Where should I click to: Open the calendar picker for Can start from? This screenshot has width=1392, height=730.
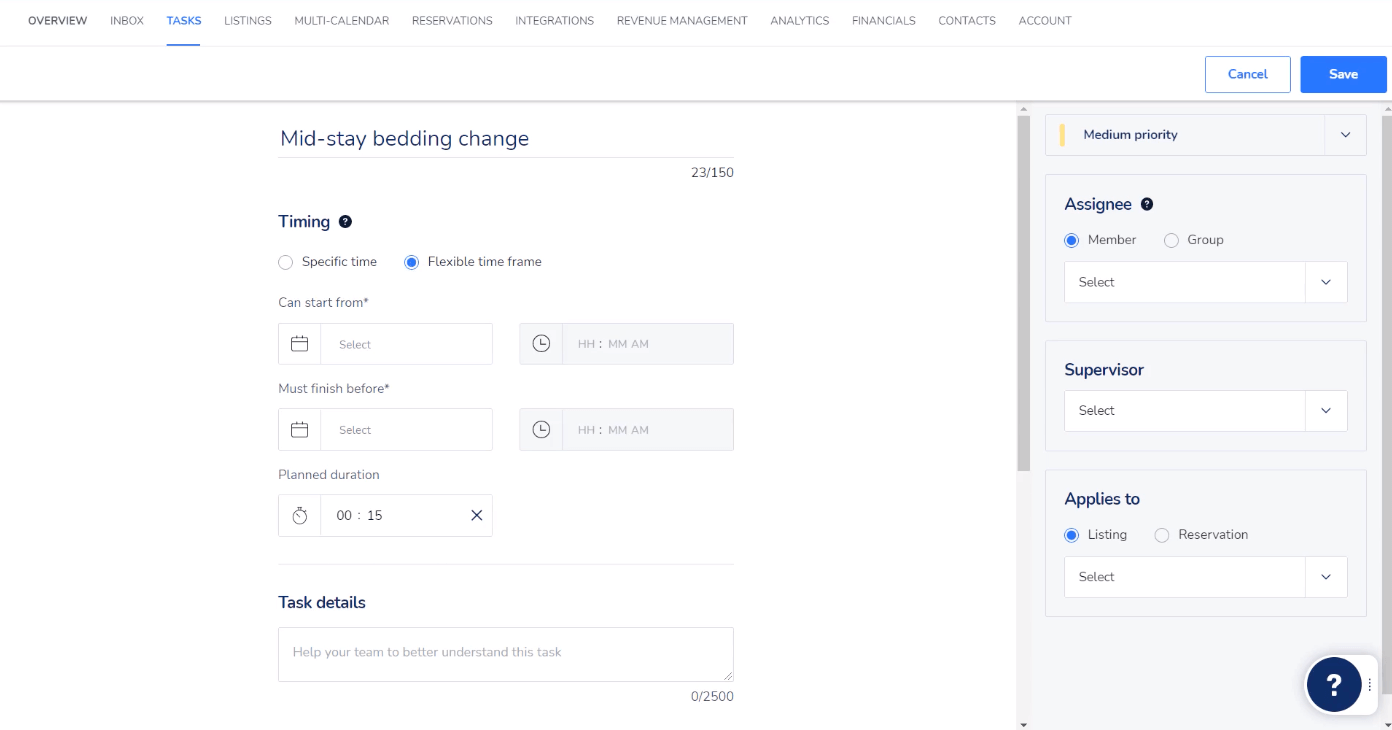(x=299, y=343)
